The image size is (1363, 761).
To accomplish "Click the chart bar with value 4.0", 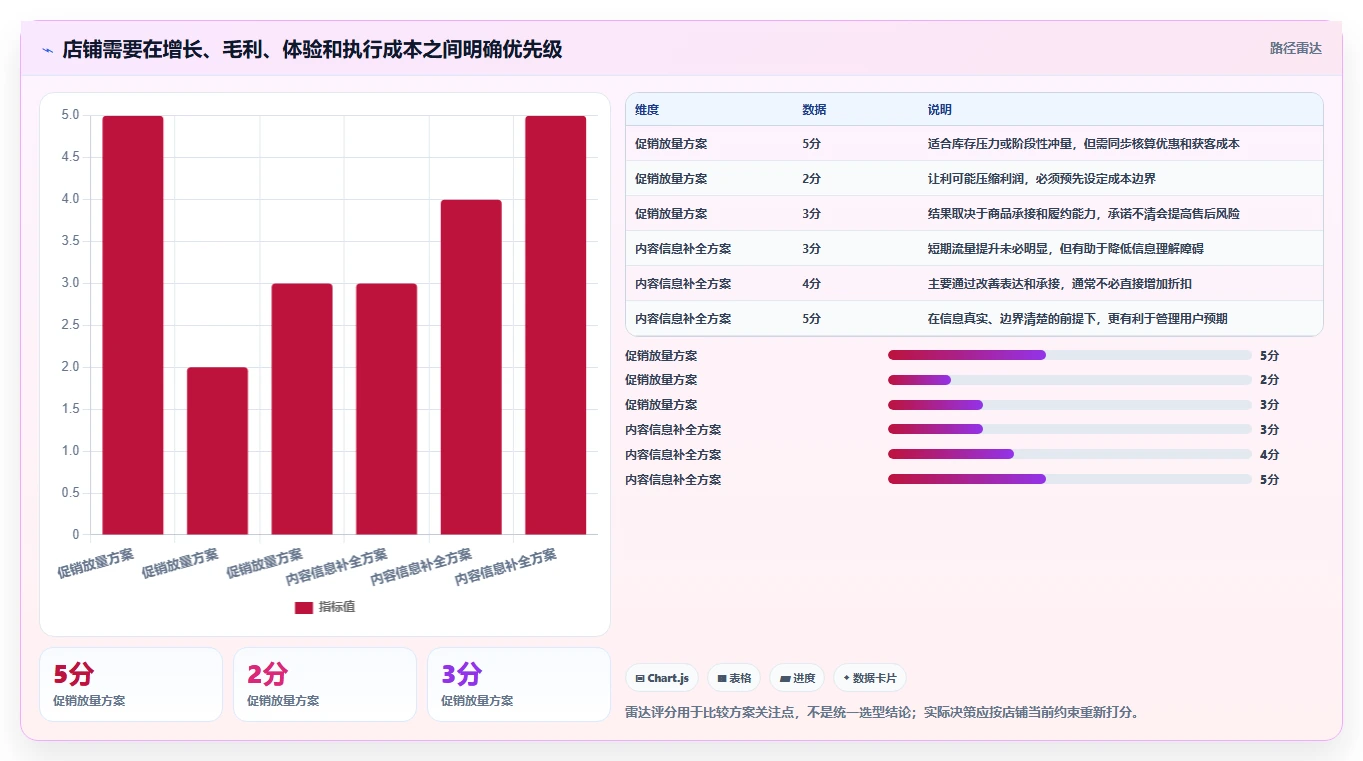I will point(471,367).
